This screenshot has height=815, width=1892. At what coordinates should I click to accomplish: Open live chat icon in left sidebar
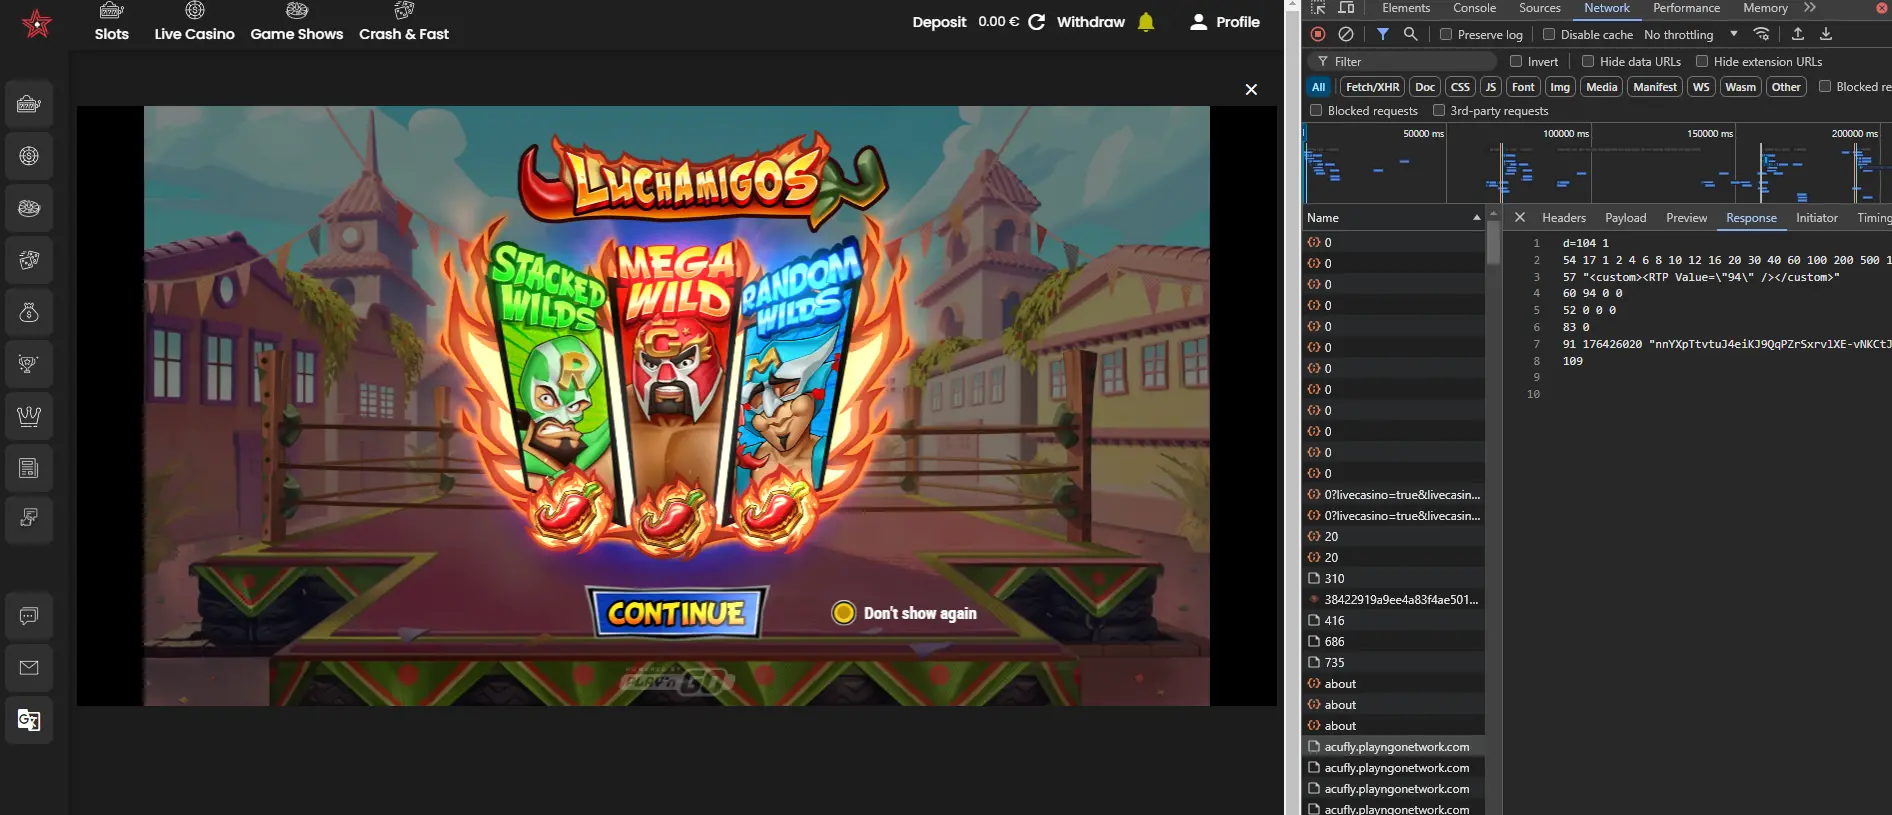point(29,616)
